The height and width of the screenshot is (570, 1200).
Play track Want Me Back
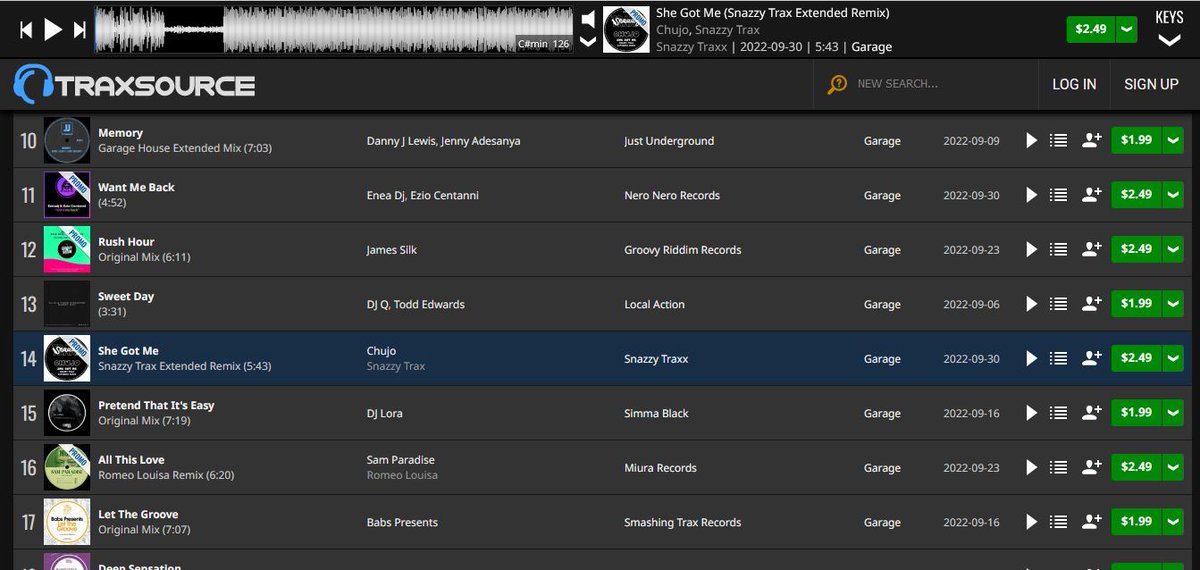pyautogui.click(x=1032, y=195)
